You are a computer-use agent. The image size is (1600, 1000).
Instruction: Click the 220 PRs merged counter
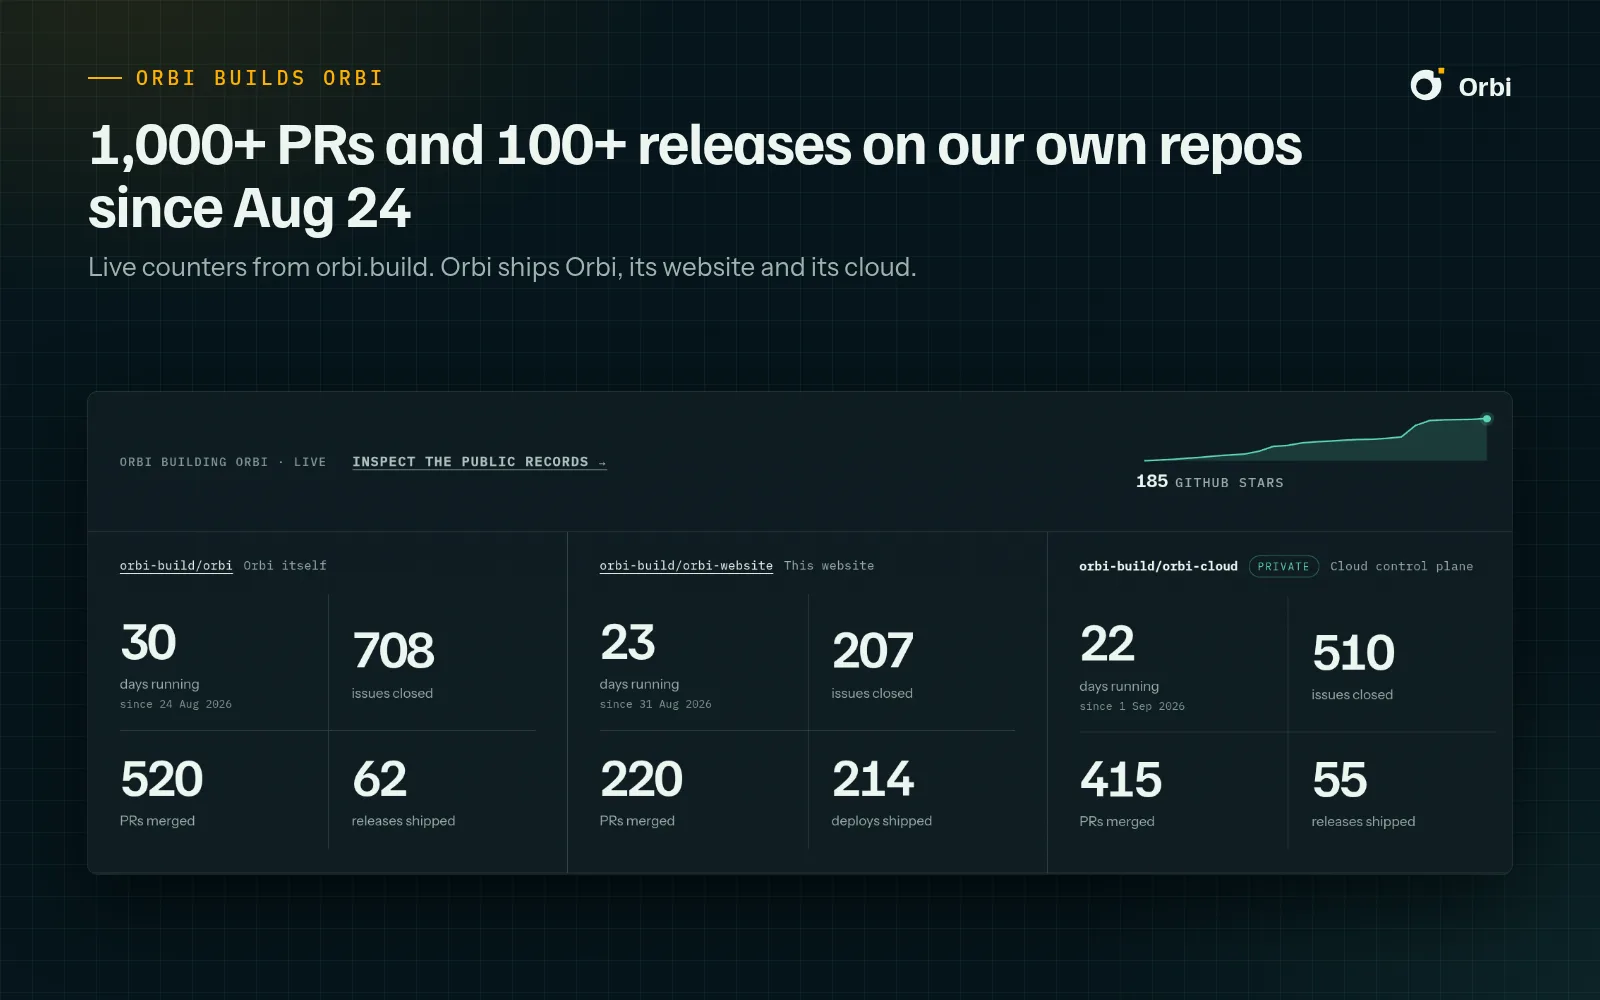click(641, 793)
